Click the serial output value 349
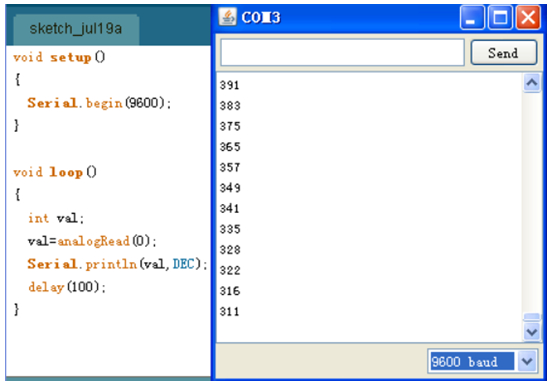The height and width of the screenshot is (386, 553). [x=230, y=188]
